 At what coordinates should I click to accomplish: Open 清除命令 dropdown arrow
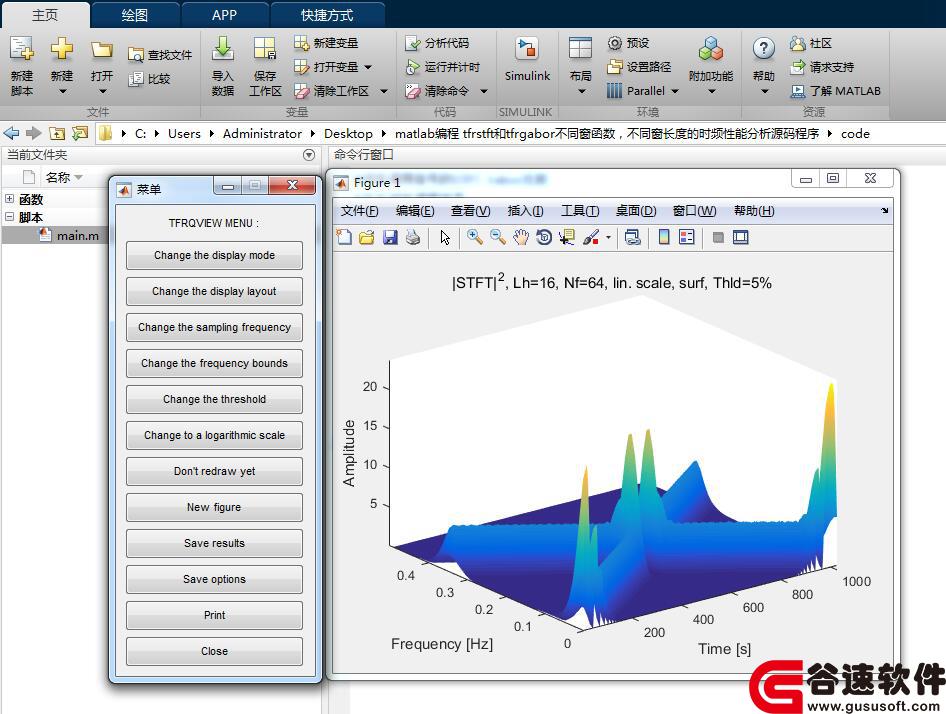[483, 91]
